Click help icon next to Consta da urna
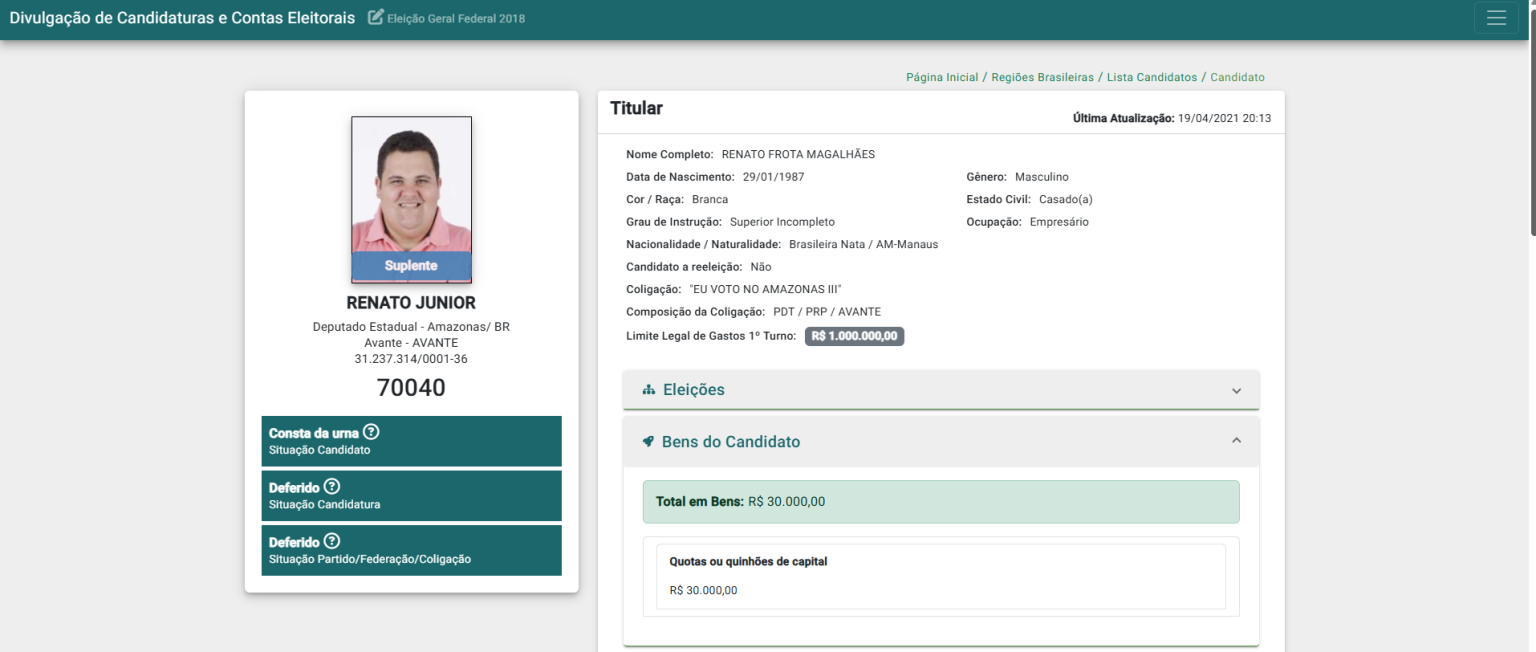Screen dimensions: 1536x652 coord(371,432)
